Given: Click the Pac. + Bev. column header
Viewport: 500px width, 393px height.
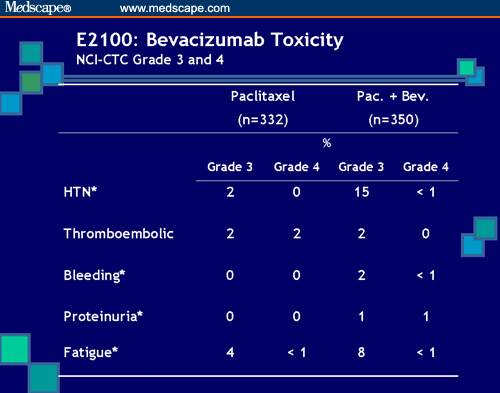Looking at the screenshot, I should click(393, 96).
